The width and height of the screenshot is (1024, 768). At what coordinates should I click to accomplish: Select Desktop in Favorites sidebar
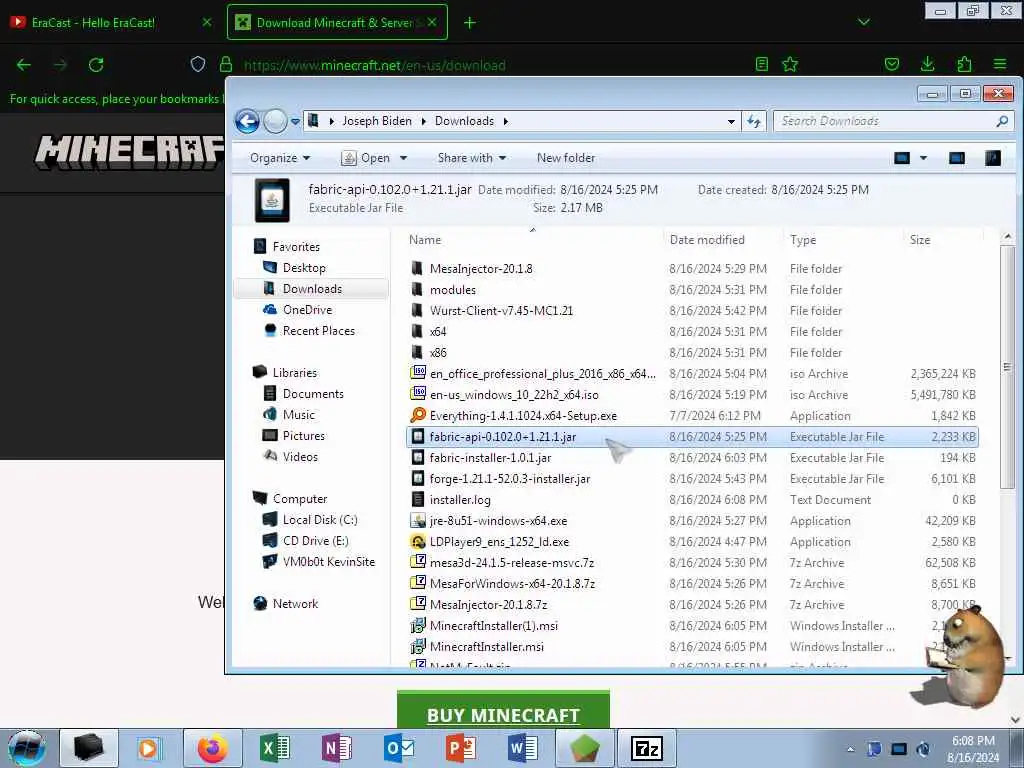pyautogui.click(x=304, y=268)
